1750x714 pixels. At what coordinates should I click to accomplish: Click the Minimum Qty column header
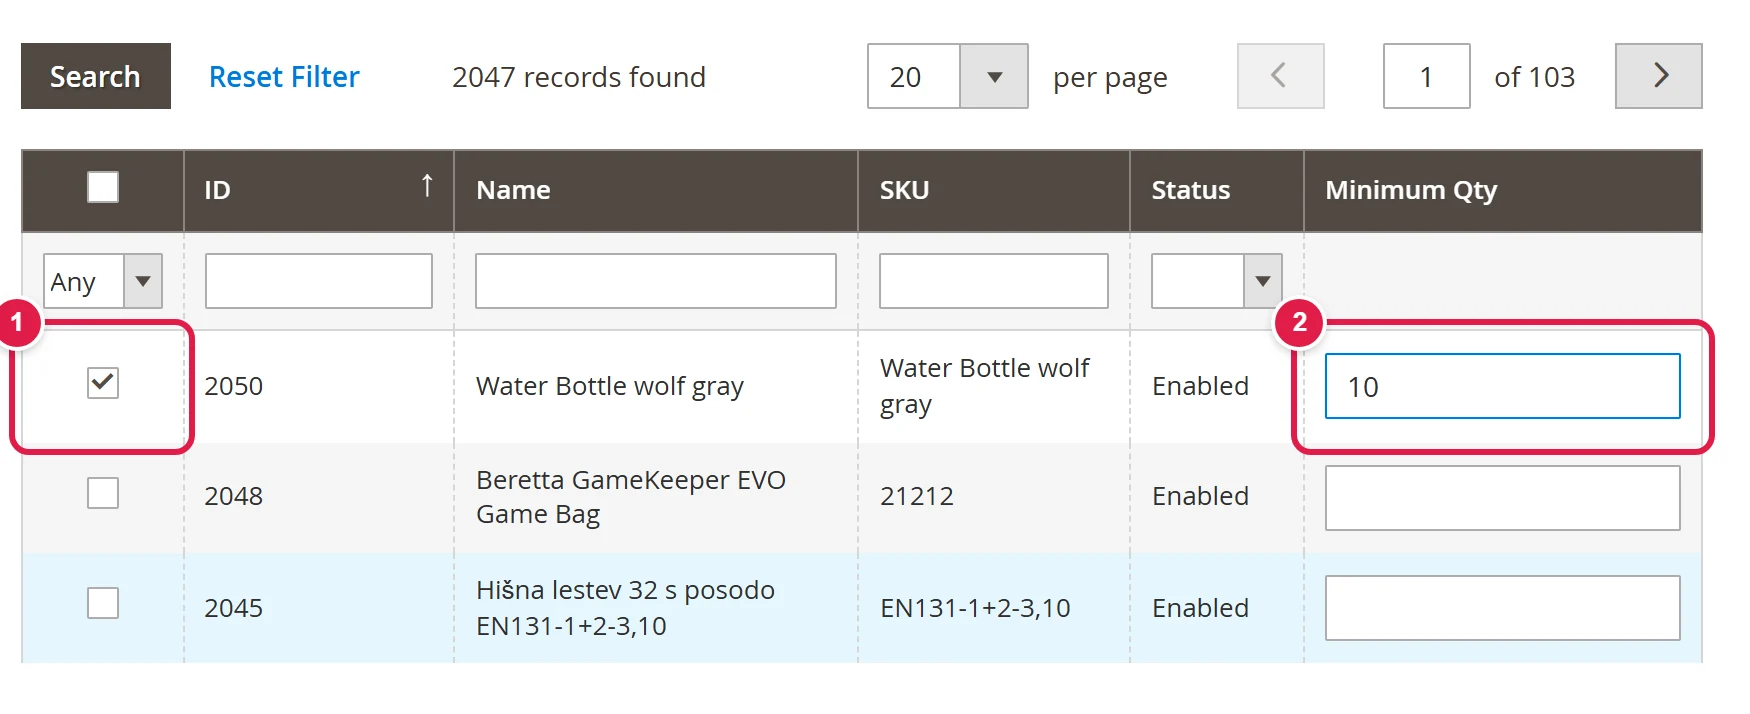1503,190
